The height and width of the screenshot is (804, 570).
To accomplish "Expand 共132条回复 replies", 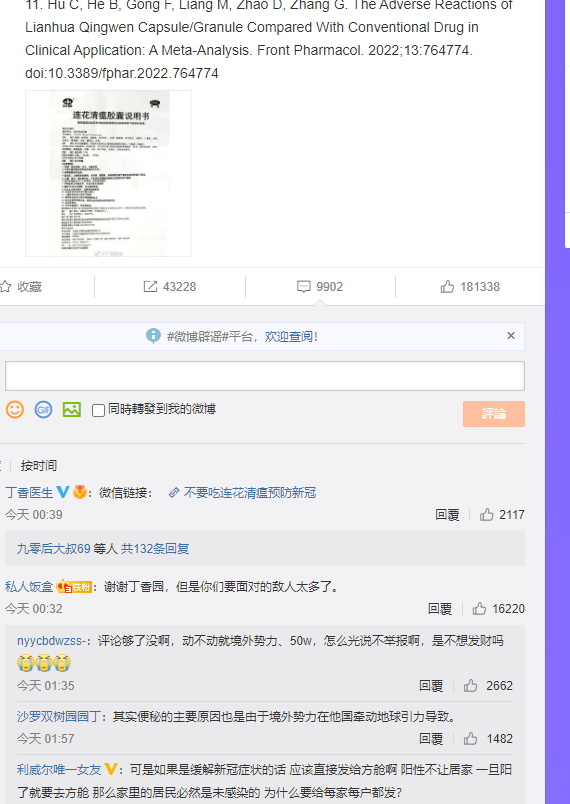I will [155, 549].
